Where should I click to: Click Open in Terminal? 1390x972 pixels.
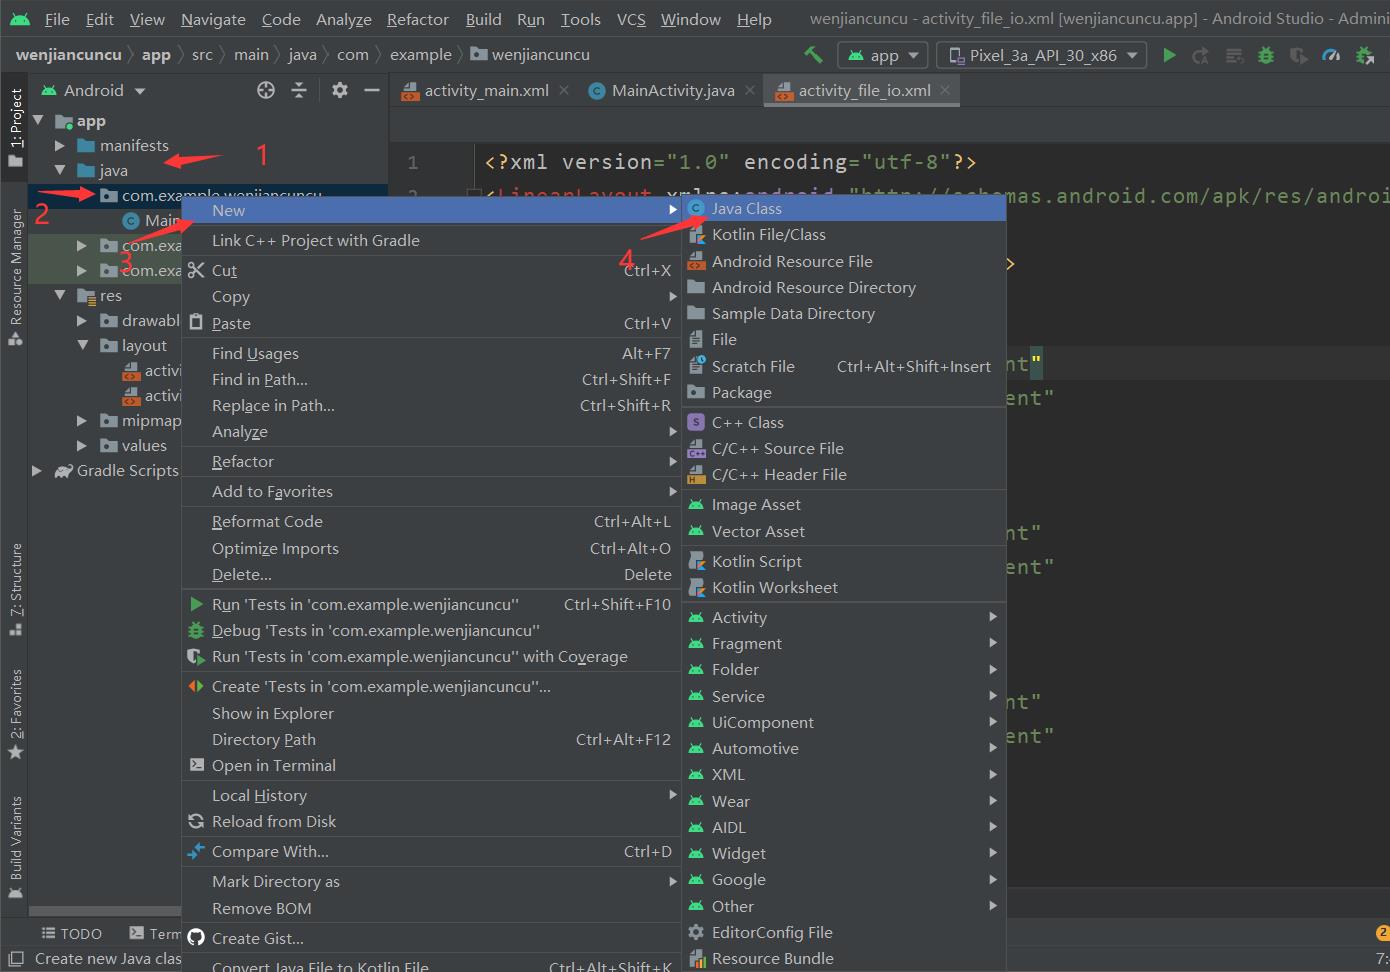pos(430,765)
